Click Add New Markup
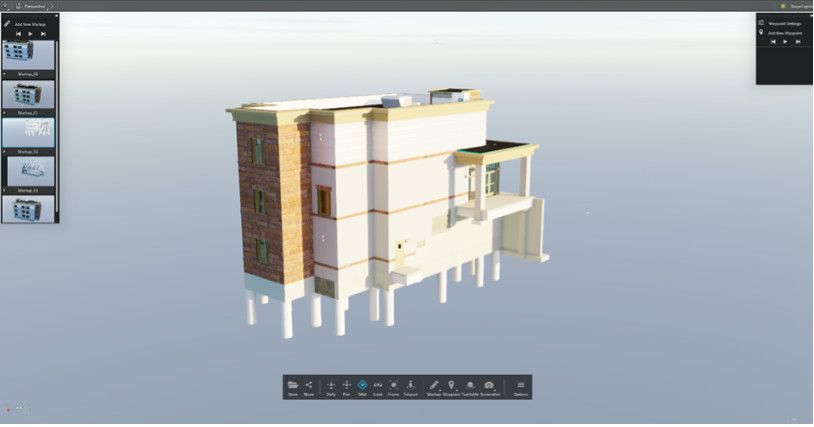 (x=30, y=23)
